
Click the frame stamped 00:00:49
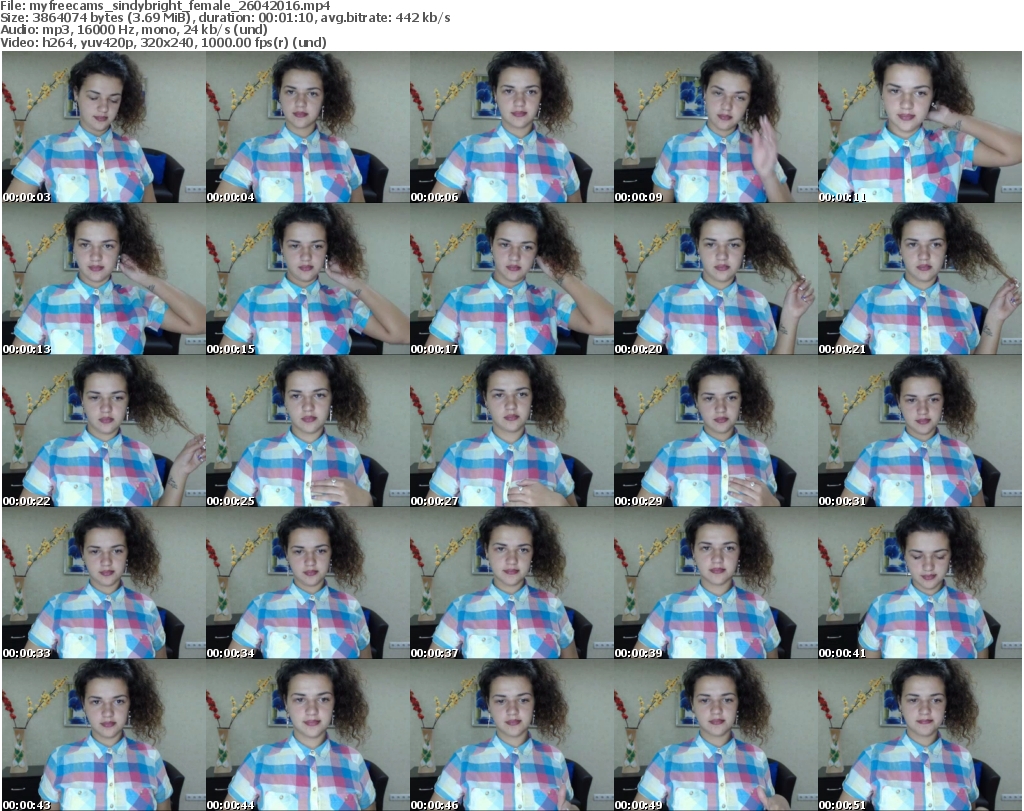[x=716, y=735]
